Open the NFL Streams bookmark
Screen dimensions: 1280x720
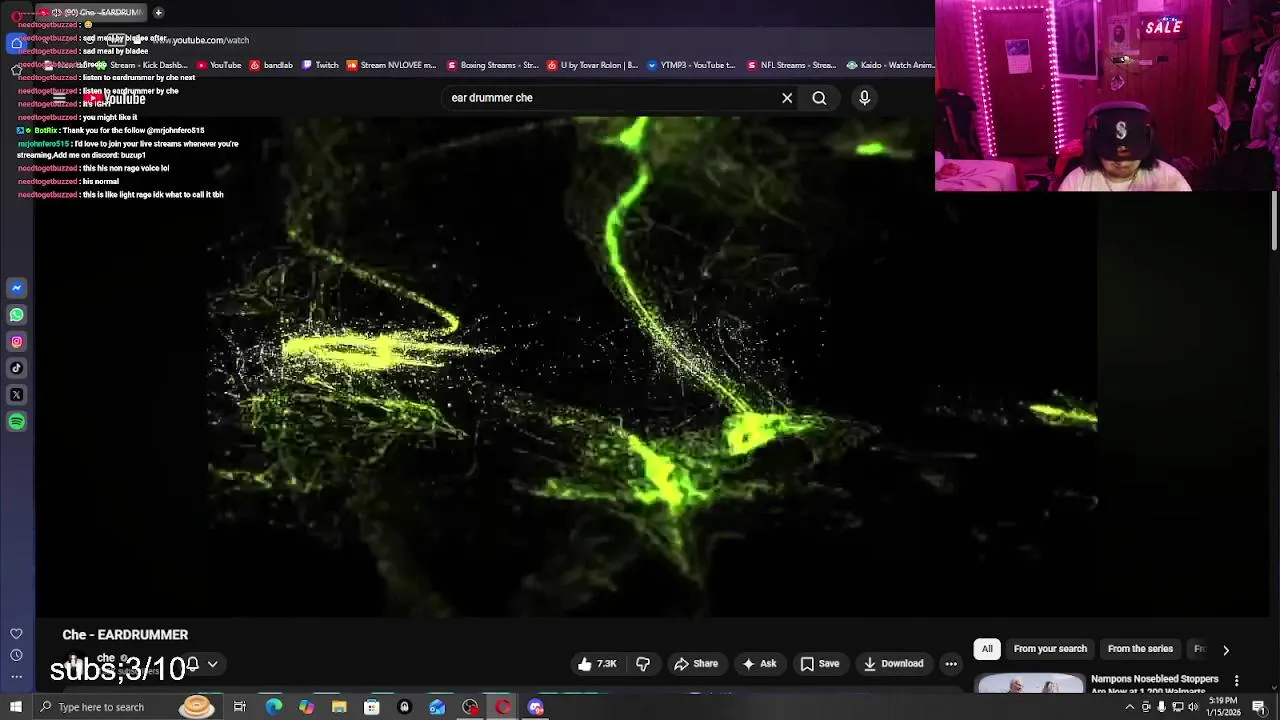point(792,65)
